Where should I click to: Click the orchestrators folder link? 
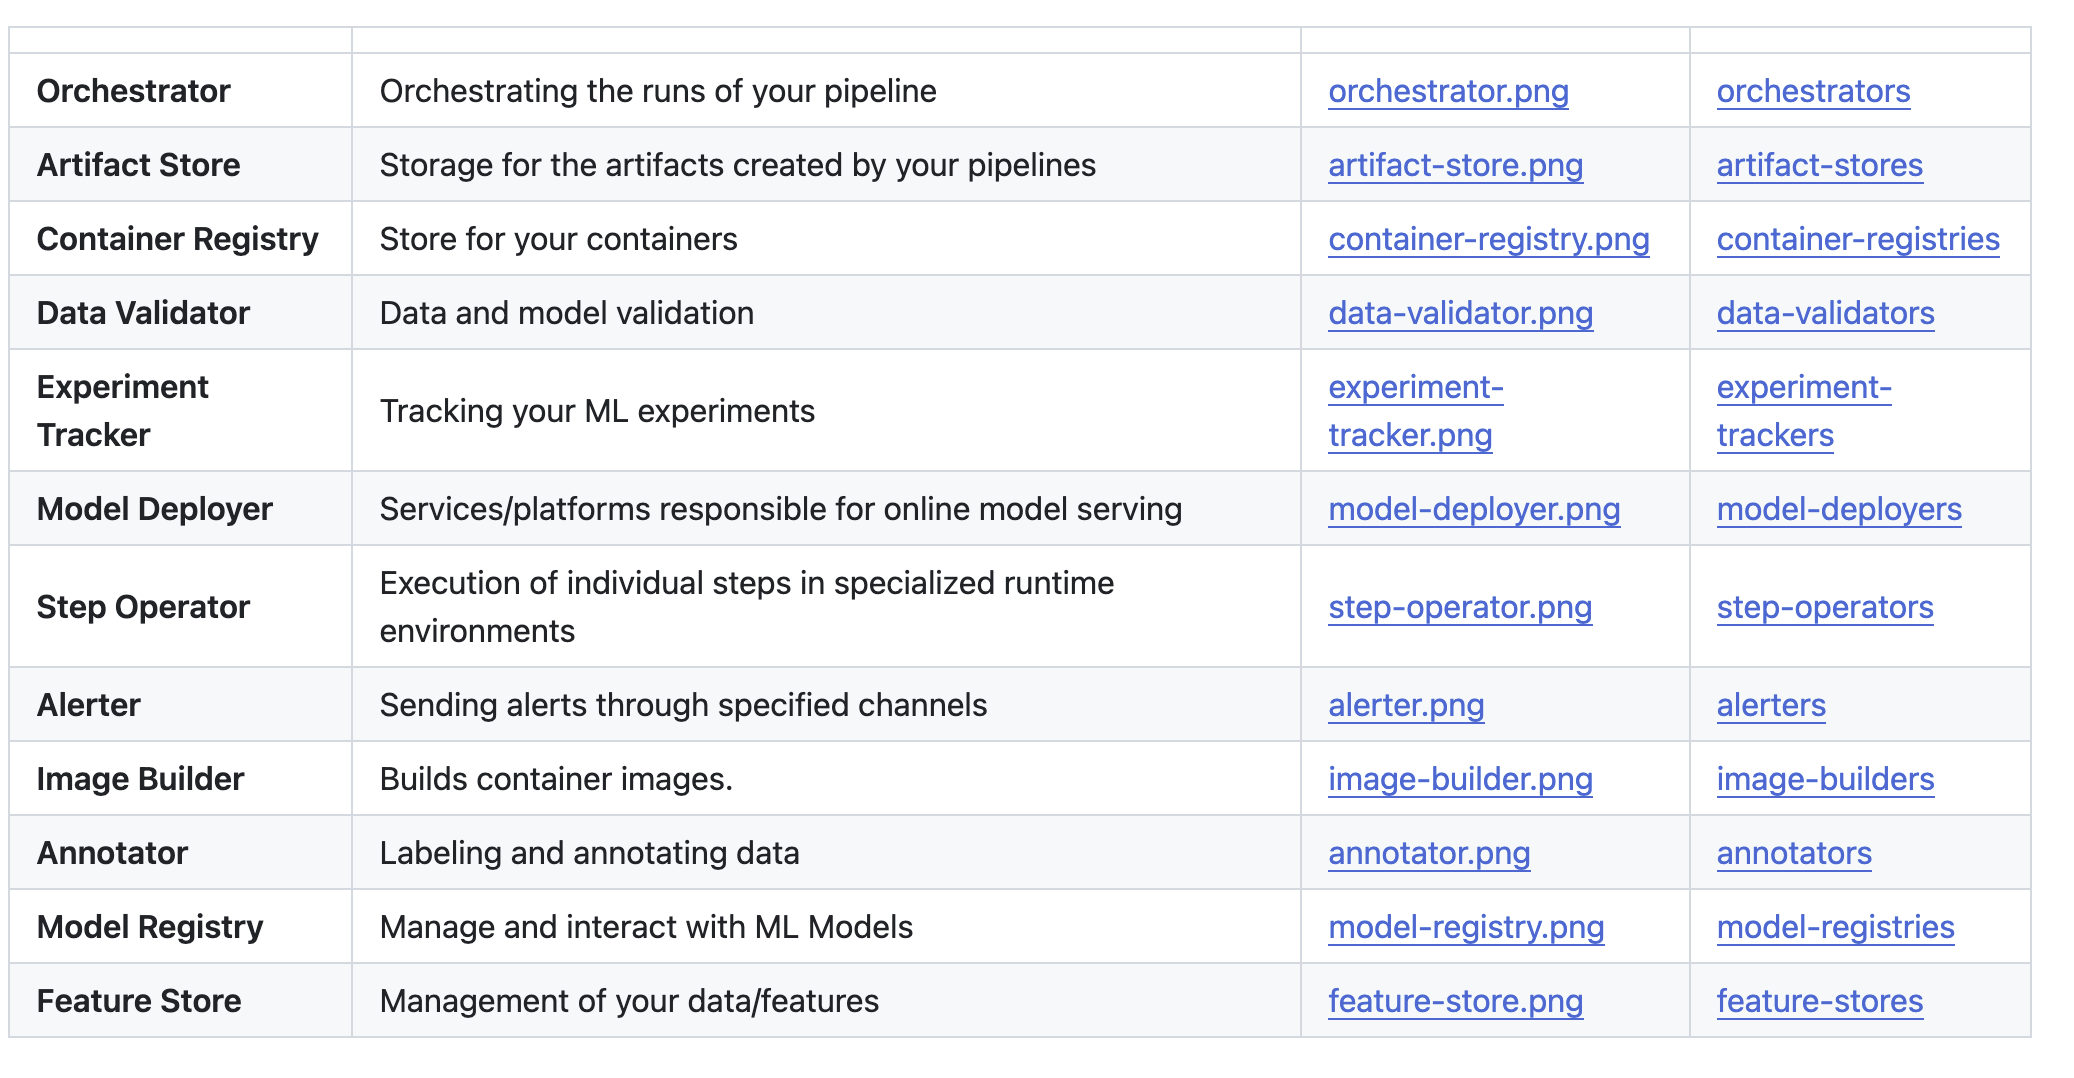click(x=1813, y=91)
